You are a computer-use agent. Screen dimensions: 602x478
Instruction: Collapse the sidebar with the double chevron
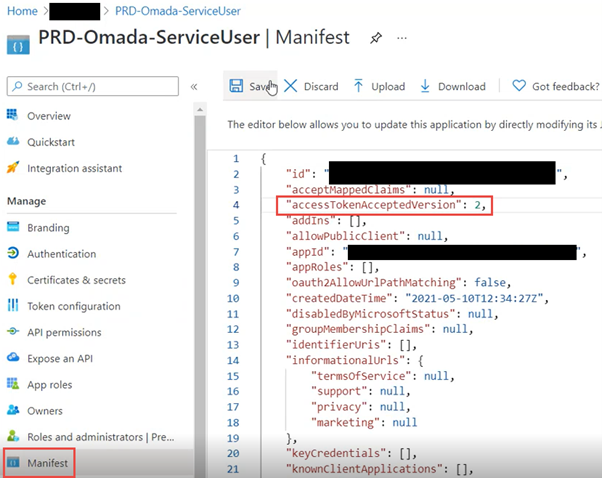[x=194, y=86]
